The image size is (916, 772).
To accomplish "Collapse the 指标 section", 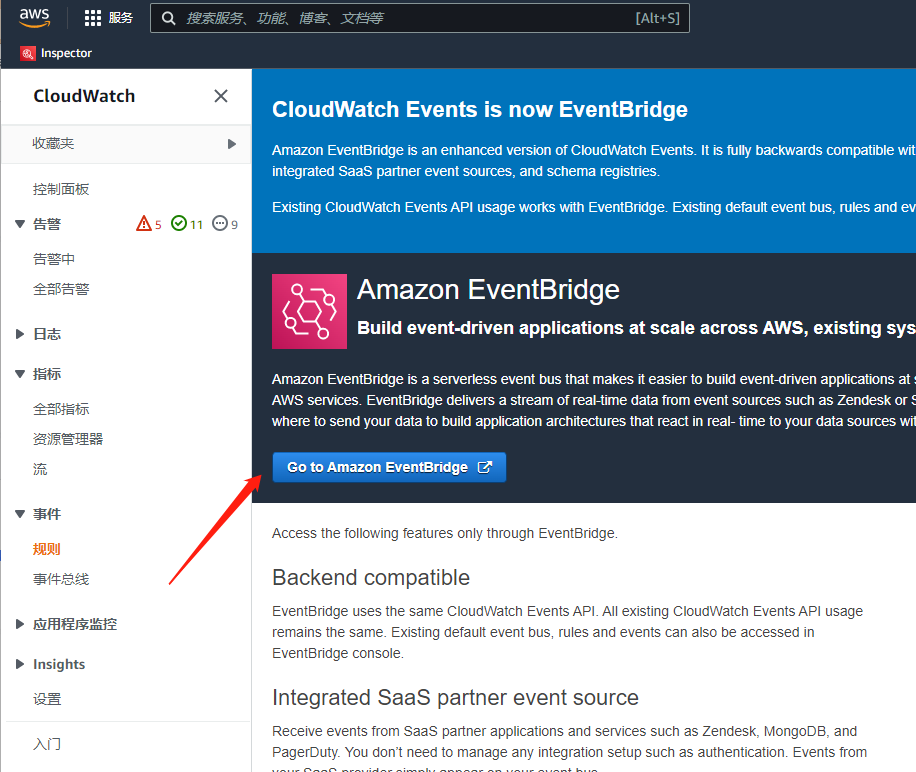I will point(20,374).
